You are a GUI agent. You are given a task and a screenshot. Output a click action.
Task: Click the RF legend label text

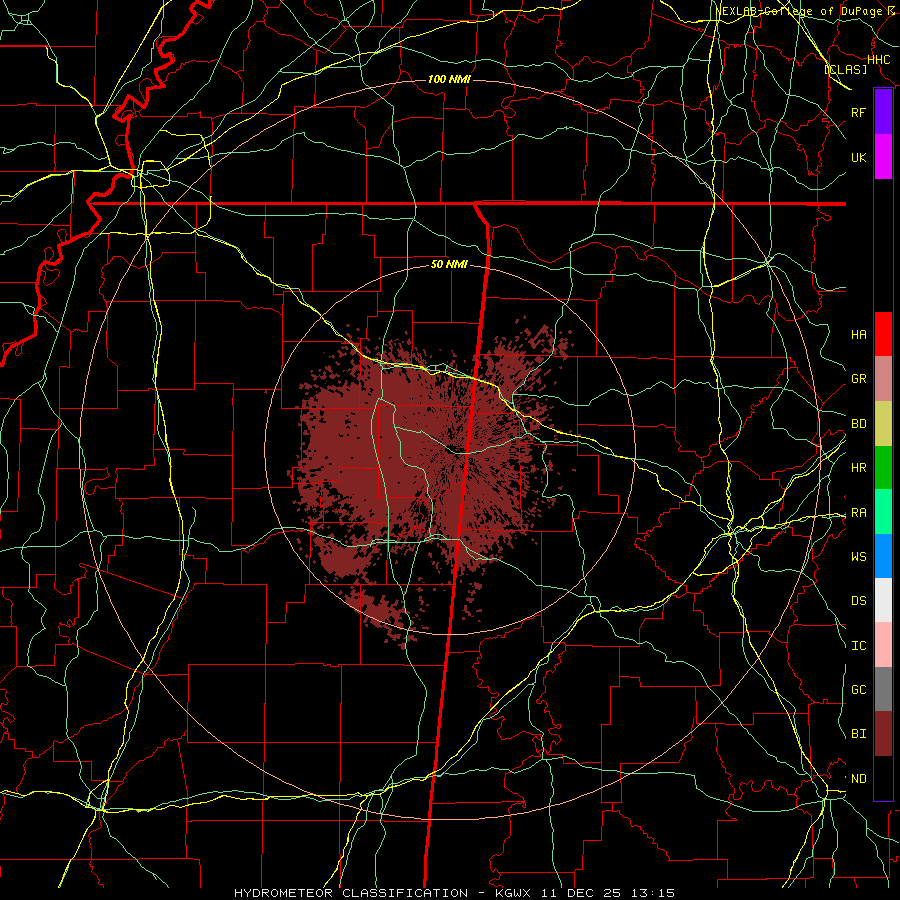click(x=858, y=112)
